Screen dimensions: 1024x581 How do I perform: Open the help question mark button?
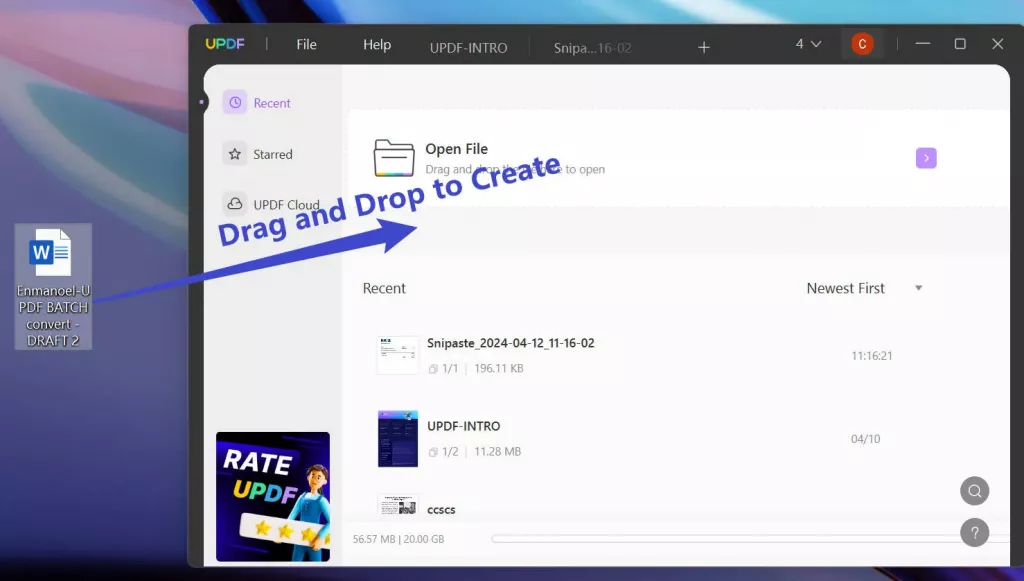[974, 533]
